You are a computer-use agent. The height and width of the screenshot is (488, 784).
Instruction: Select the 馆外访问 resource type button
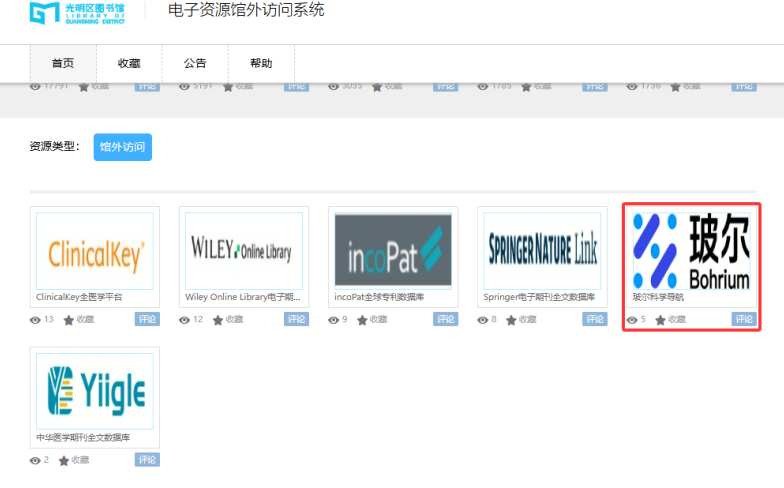click(x=122, y=147)
